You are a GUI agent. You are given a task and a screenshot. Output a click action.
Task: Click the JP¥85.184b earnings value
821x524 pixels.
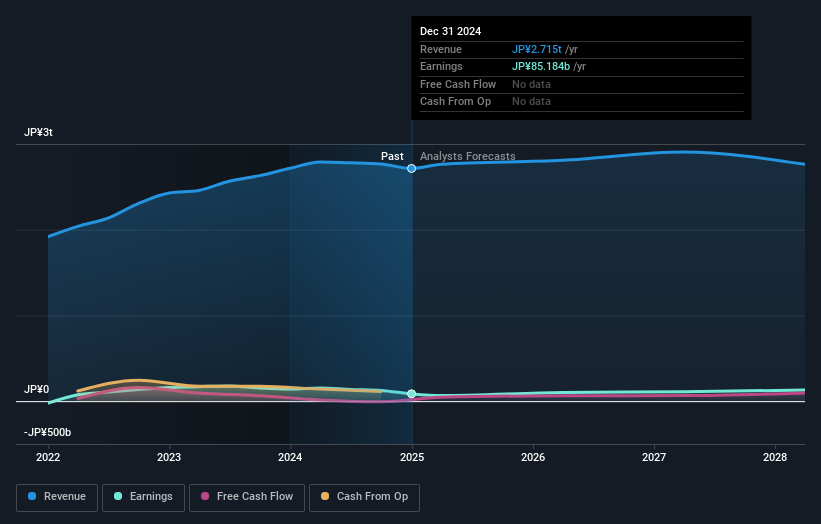pos(541,66)
